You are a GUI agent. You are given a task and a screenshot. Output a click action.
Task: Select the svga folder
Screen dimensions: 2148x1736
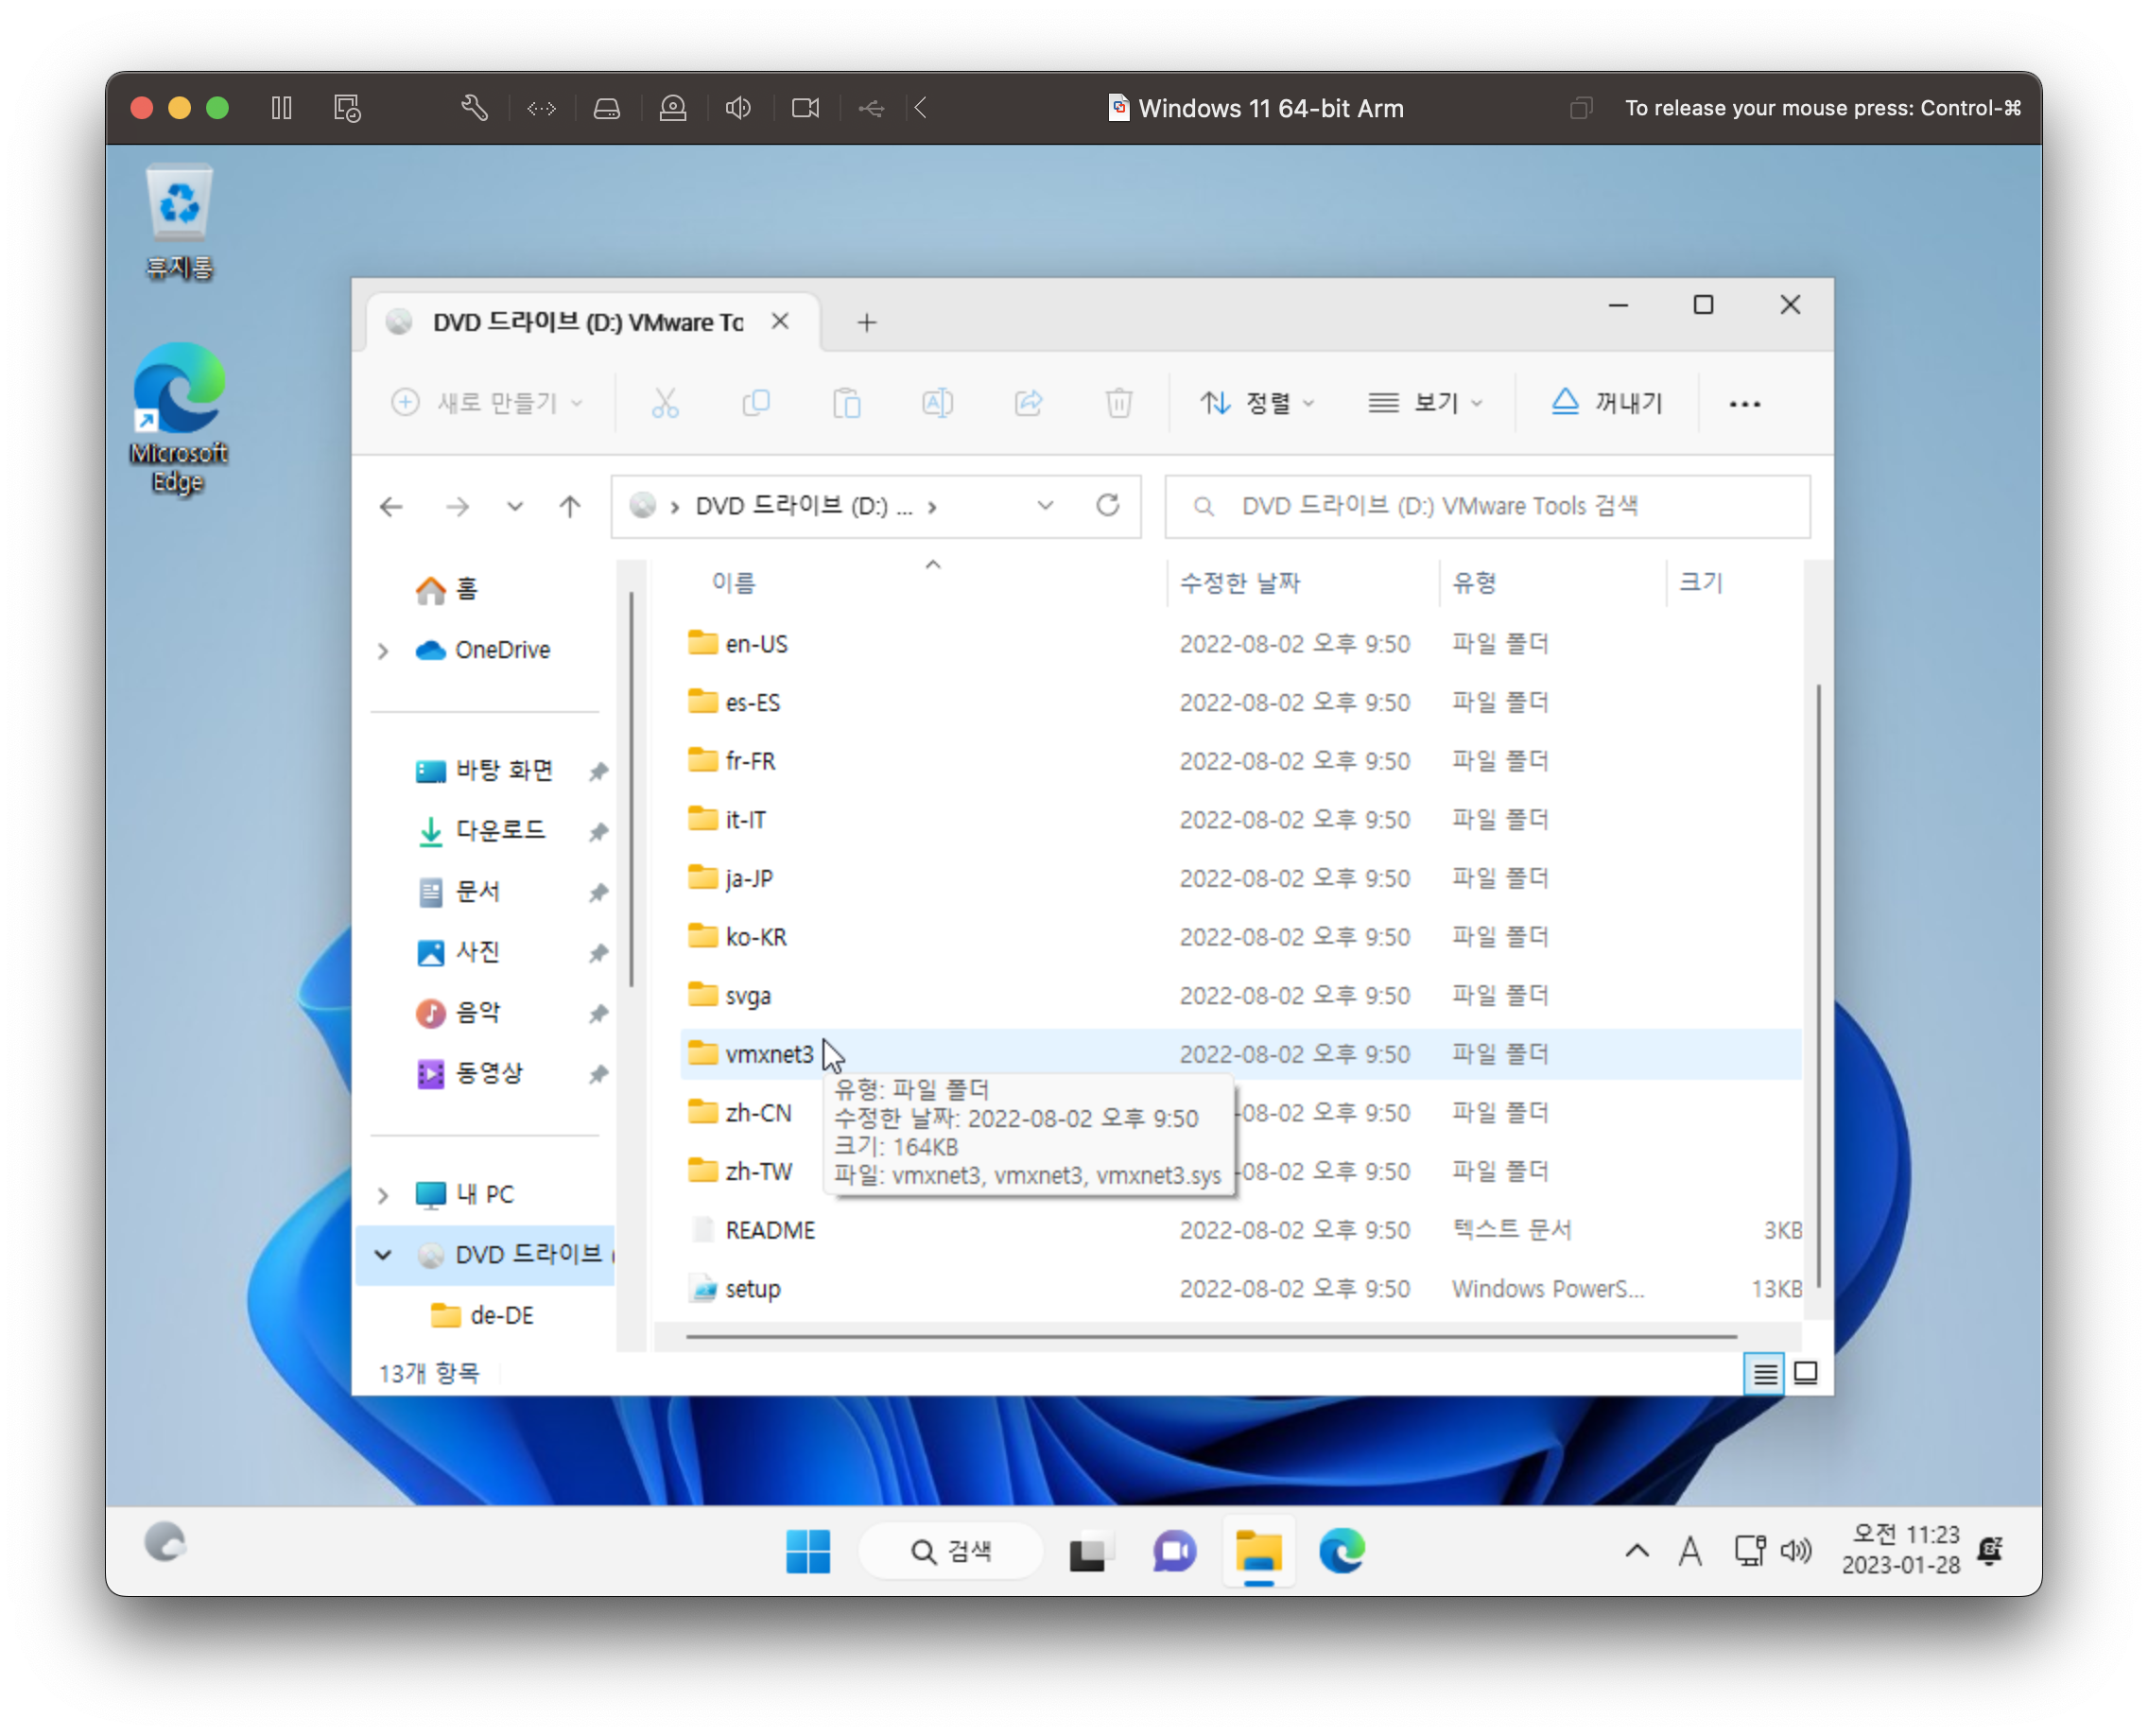pos(1240,996)
